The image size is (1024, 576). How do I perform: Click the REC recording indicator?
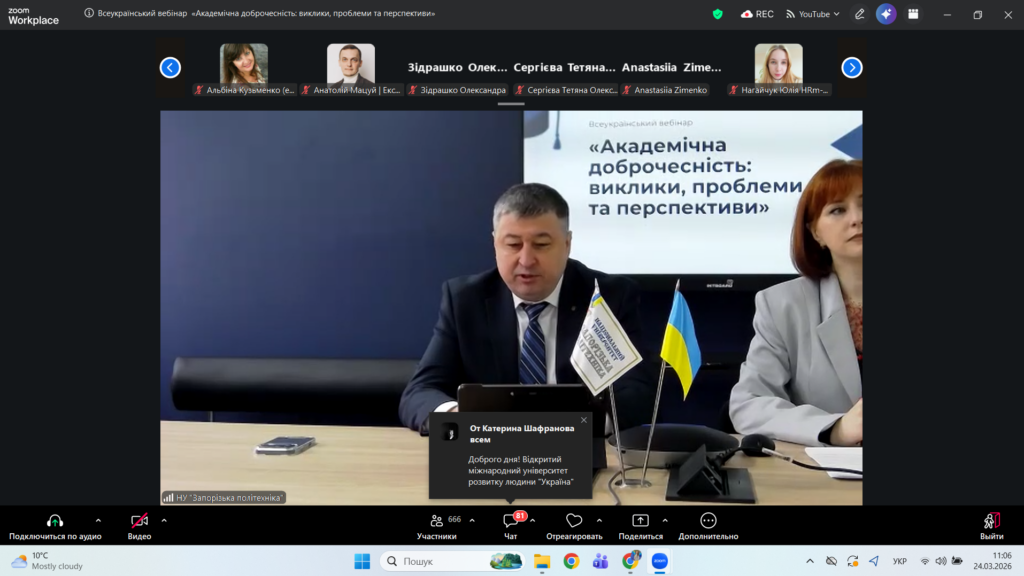[x=757, y=14]
